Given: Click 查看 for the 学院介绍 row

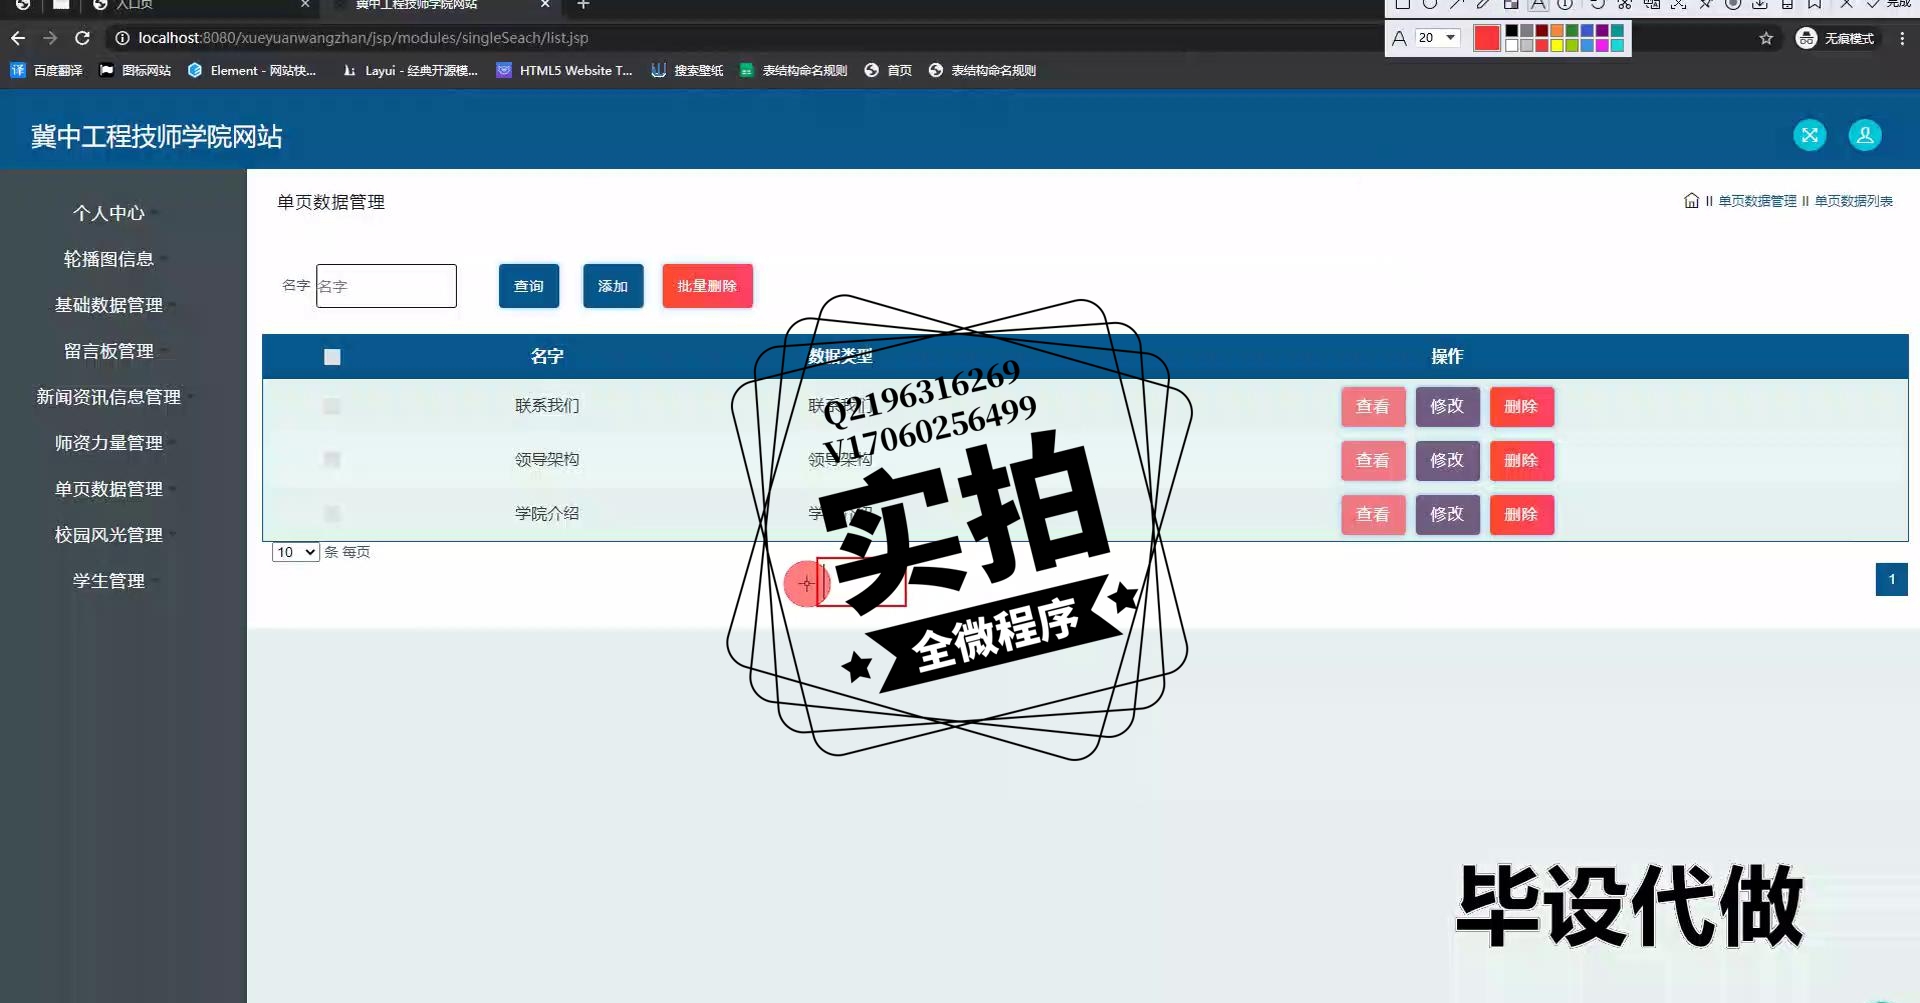Looking at the screenshot, I should tap(1373, 515).
